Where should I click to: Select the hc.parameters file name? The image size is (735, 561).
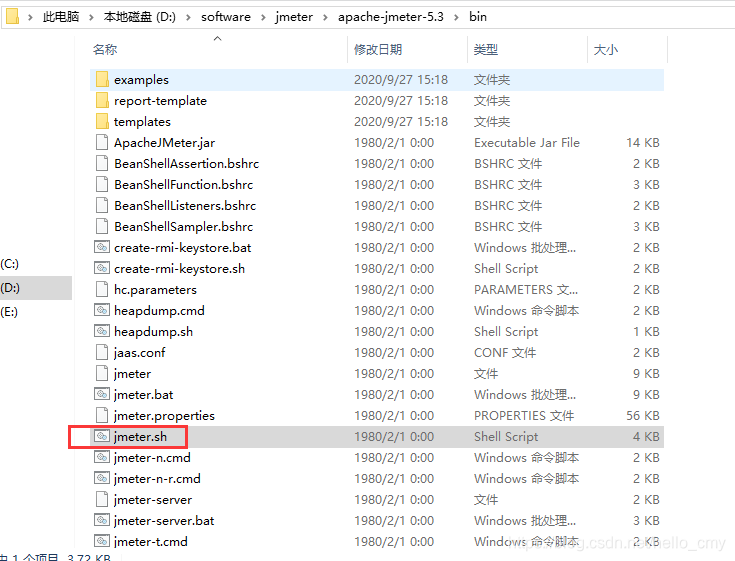click(x=155, y=290)
